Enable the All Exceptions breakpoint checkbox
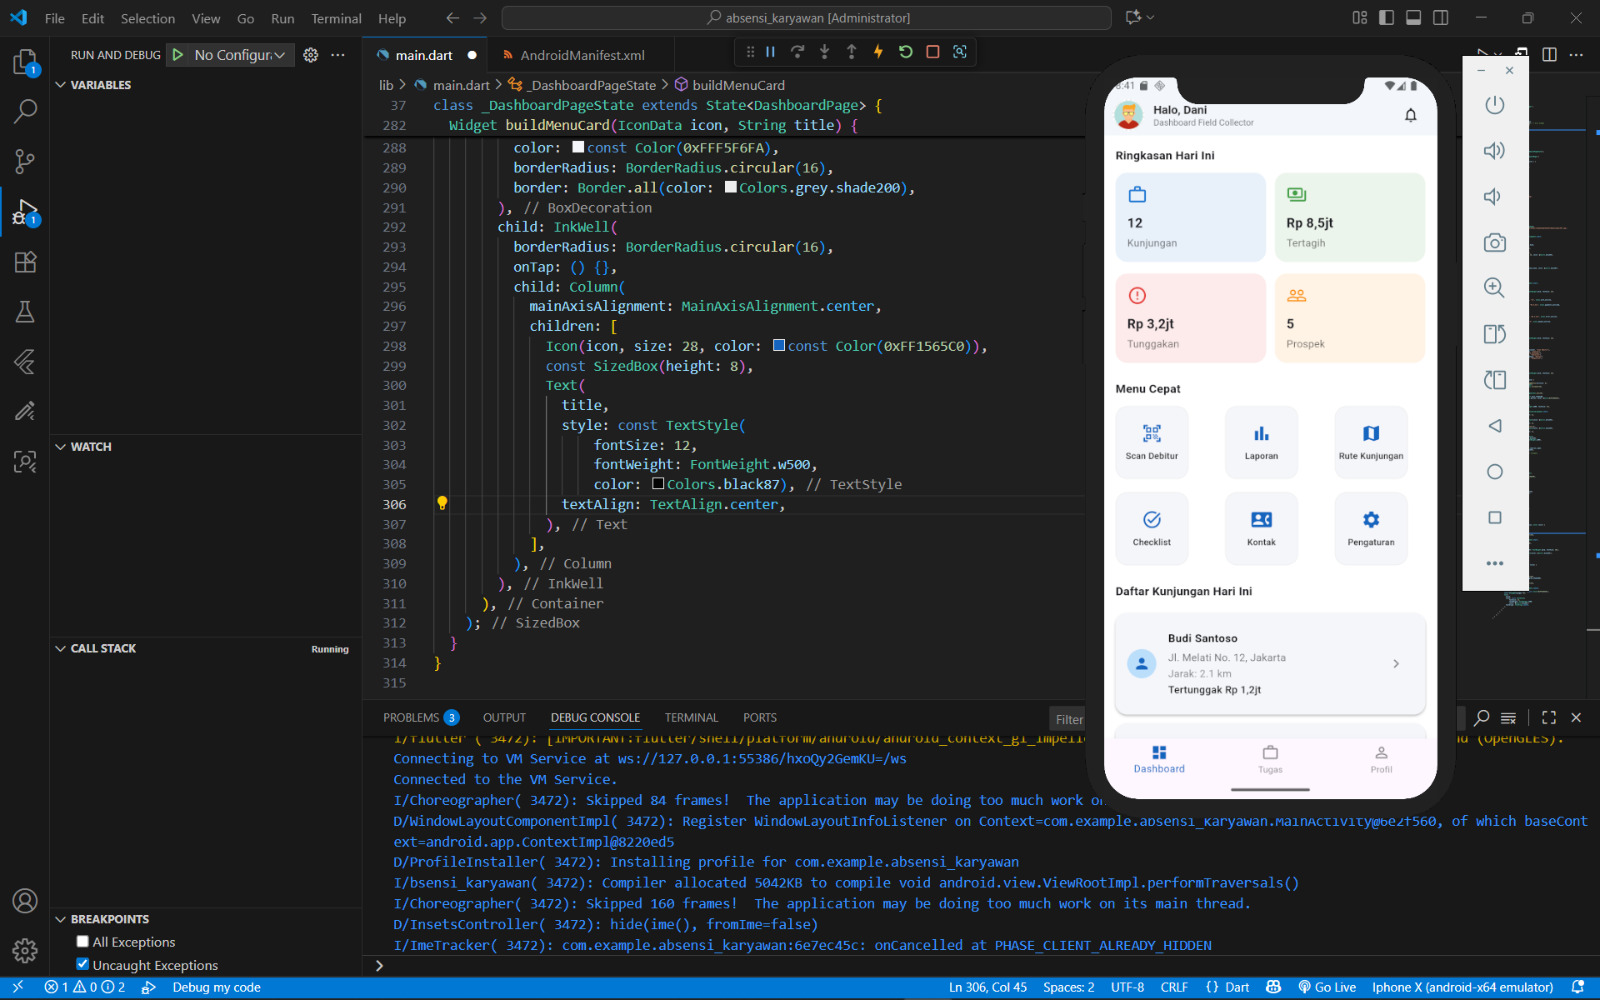This screenshot has width=1600, height=1000. point(83,942)
